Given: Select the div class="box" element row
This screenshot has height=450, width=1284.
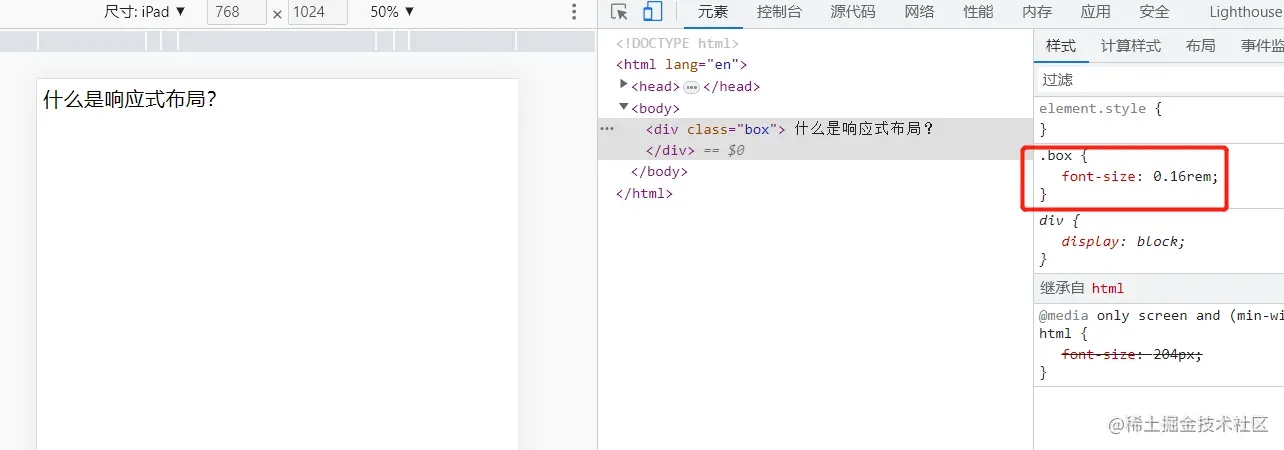Looking at the screenshot, I should (x=816, y=129).
